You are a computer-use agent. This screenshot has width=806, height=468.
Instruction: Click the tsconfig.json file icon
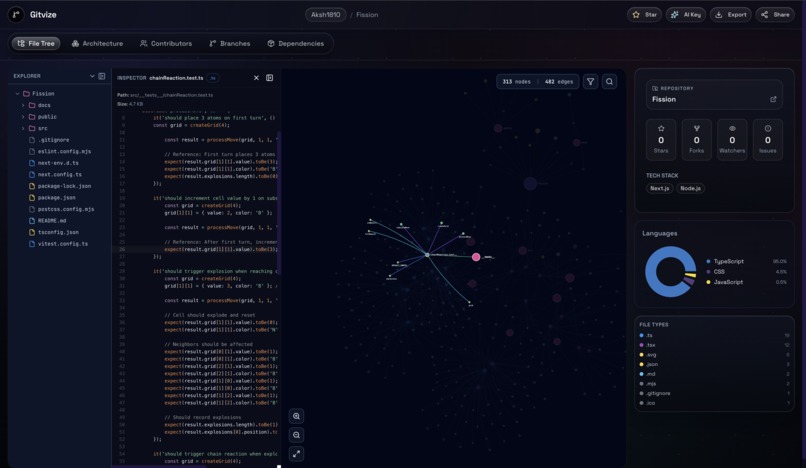(32, 232)
